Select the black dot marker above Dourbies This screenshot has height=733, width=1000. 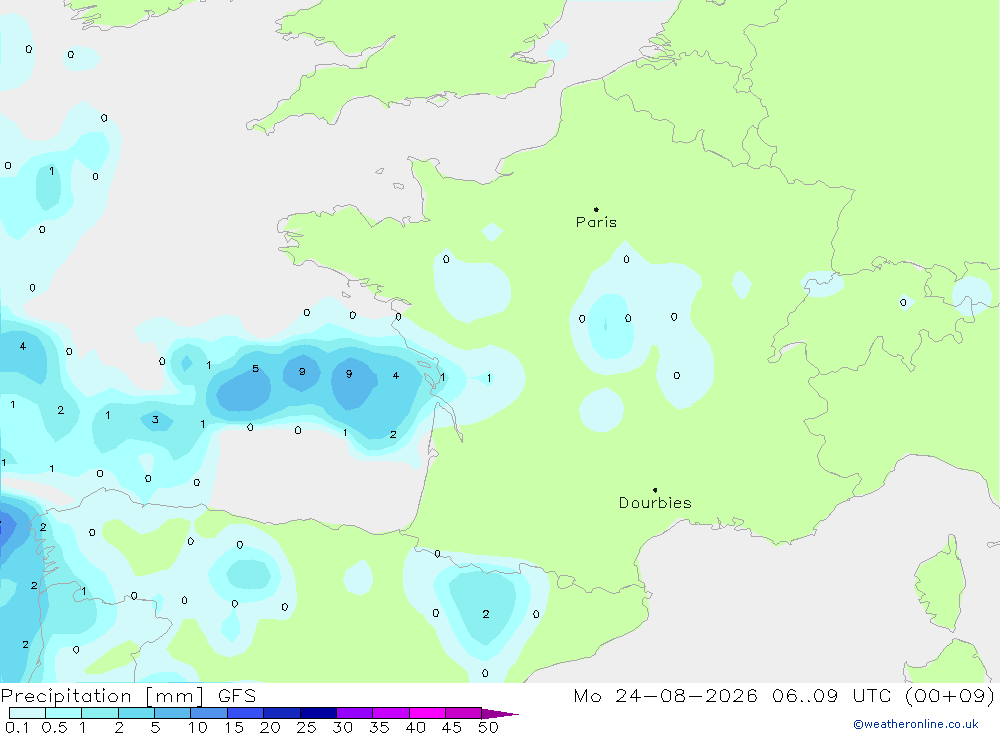click(655, 490)
